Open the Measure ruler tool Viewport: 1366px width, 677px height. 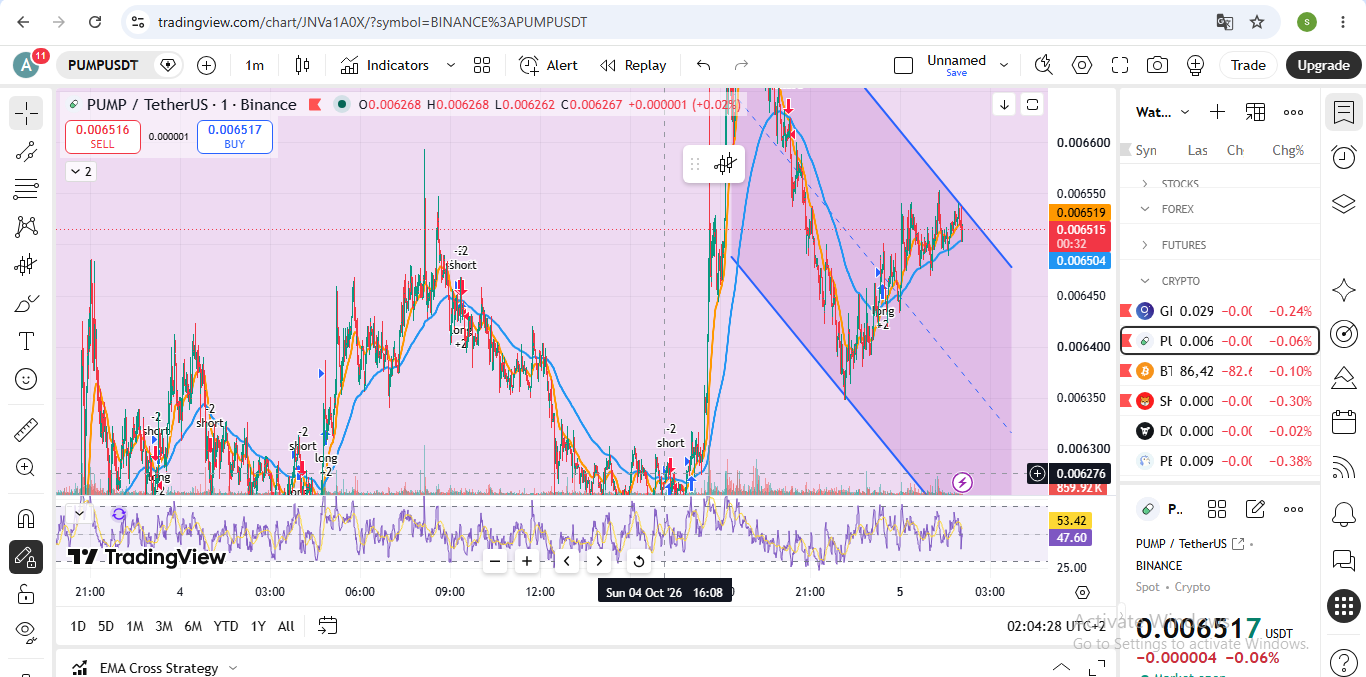pyautogui.click(x=26, y=430)
